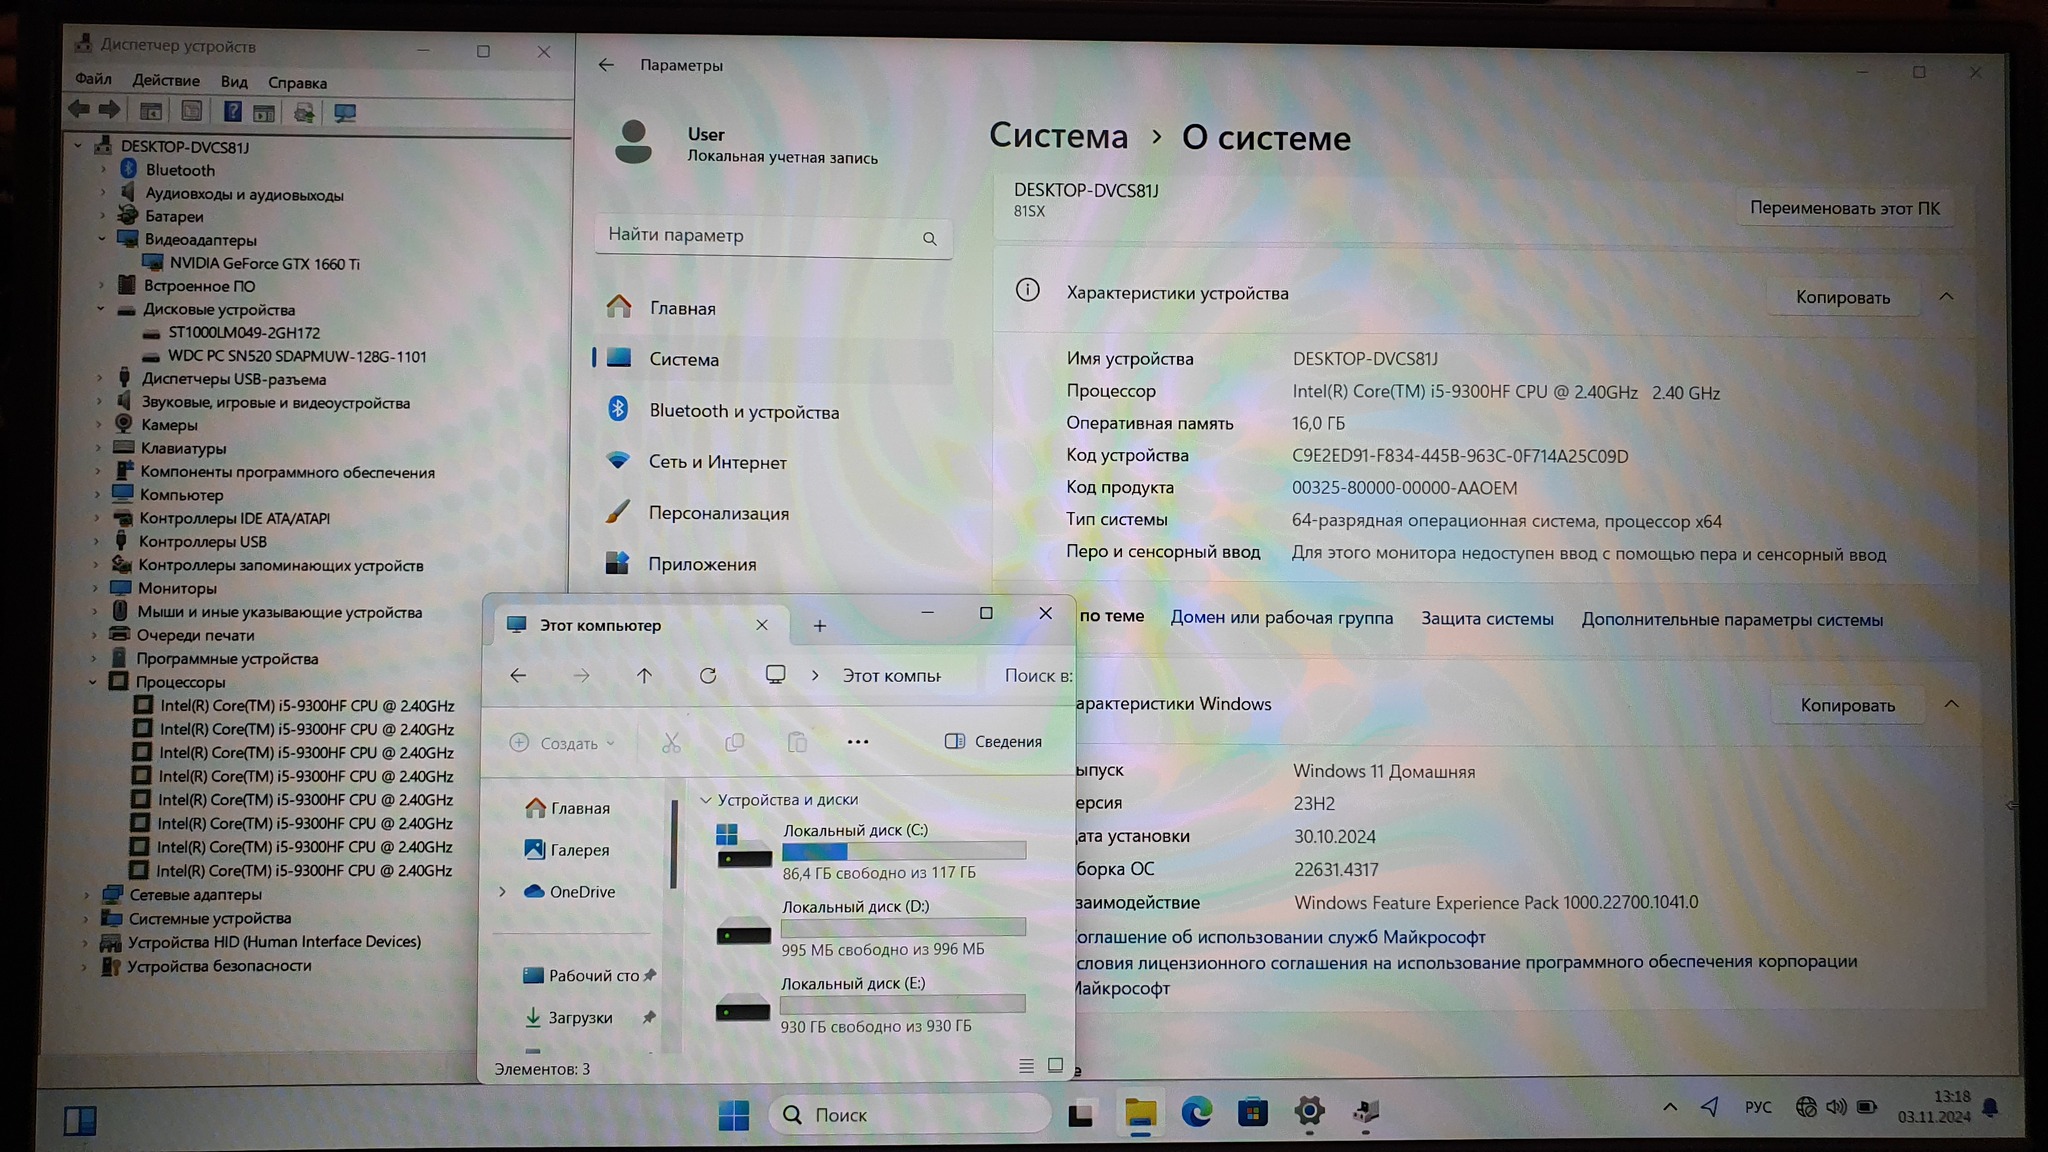This screenshot has height=1152, width=2048.
Task: Switch Explorer to details list view icon
Action: (x=1026, y=1066)
